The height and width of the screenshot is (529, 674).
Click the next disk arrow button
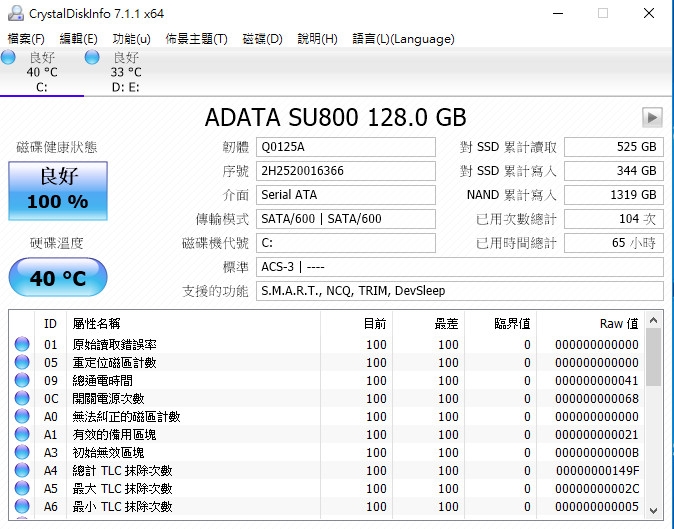pyautogui.click(x=652, y=117)
